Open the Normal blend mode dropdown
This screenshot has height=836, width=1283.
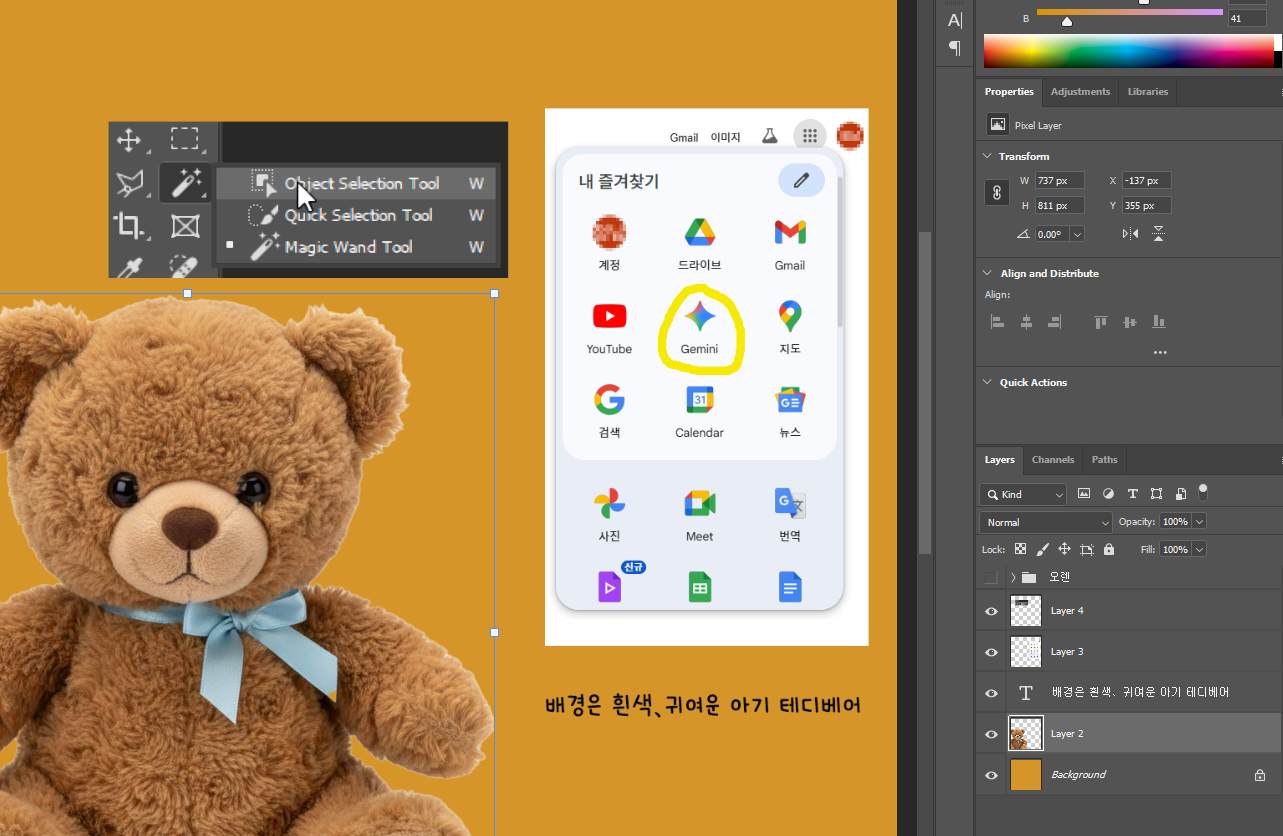1045,522
